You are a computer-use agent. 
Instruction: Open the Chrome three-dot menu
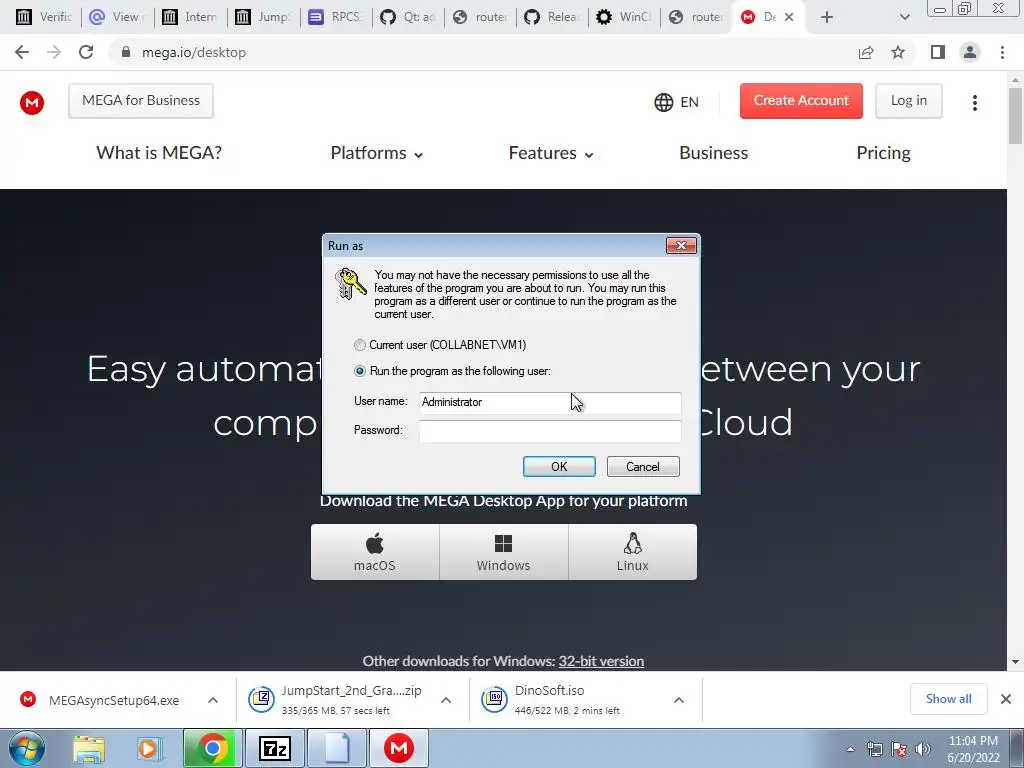click(x=1002, y=52)
